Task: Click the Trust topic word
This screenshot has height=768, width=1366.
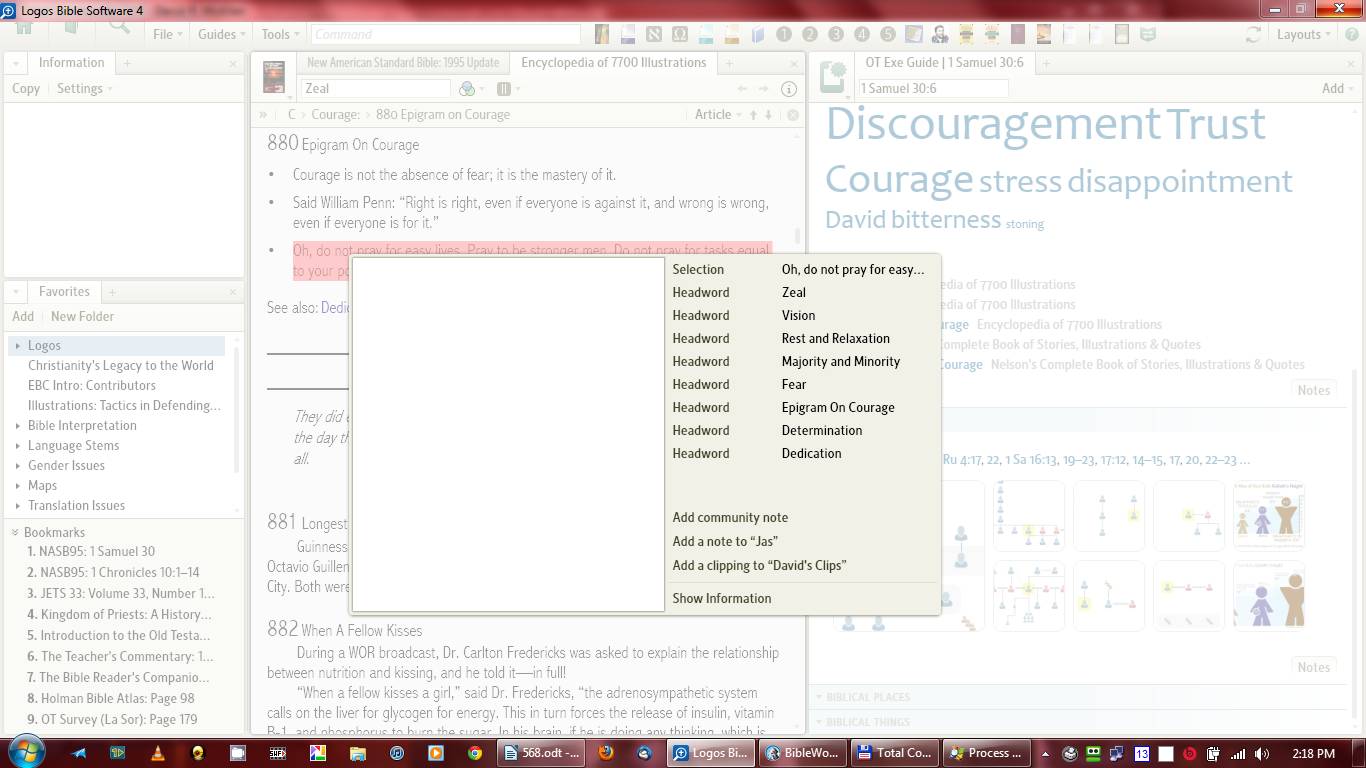Action: tap(1216, 124)
